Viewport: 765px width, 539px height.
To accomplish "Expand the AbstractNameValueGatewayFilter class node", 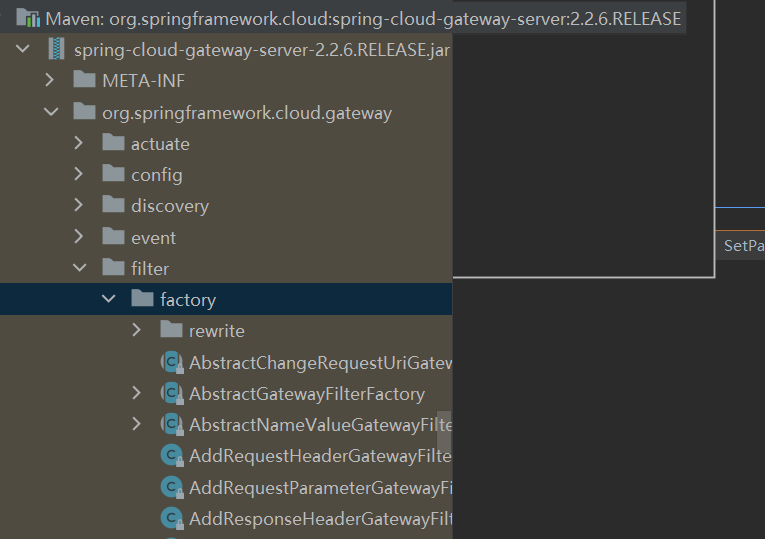I will click(x=137, y=424).
